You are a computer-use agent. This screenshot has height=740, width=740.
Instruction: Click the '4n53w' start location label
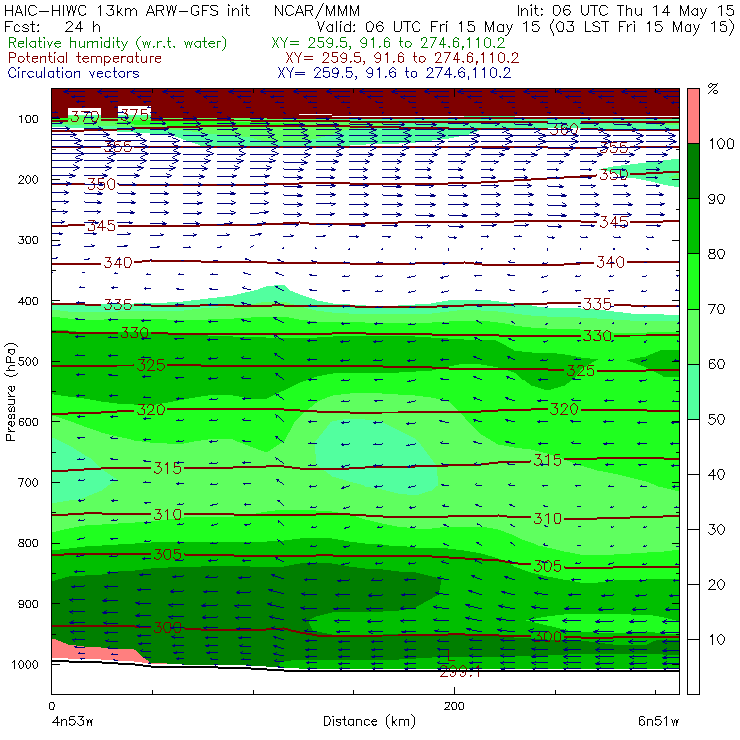(x=73, y=722)
